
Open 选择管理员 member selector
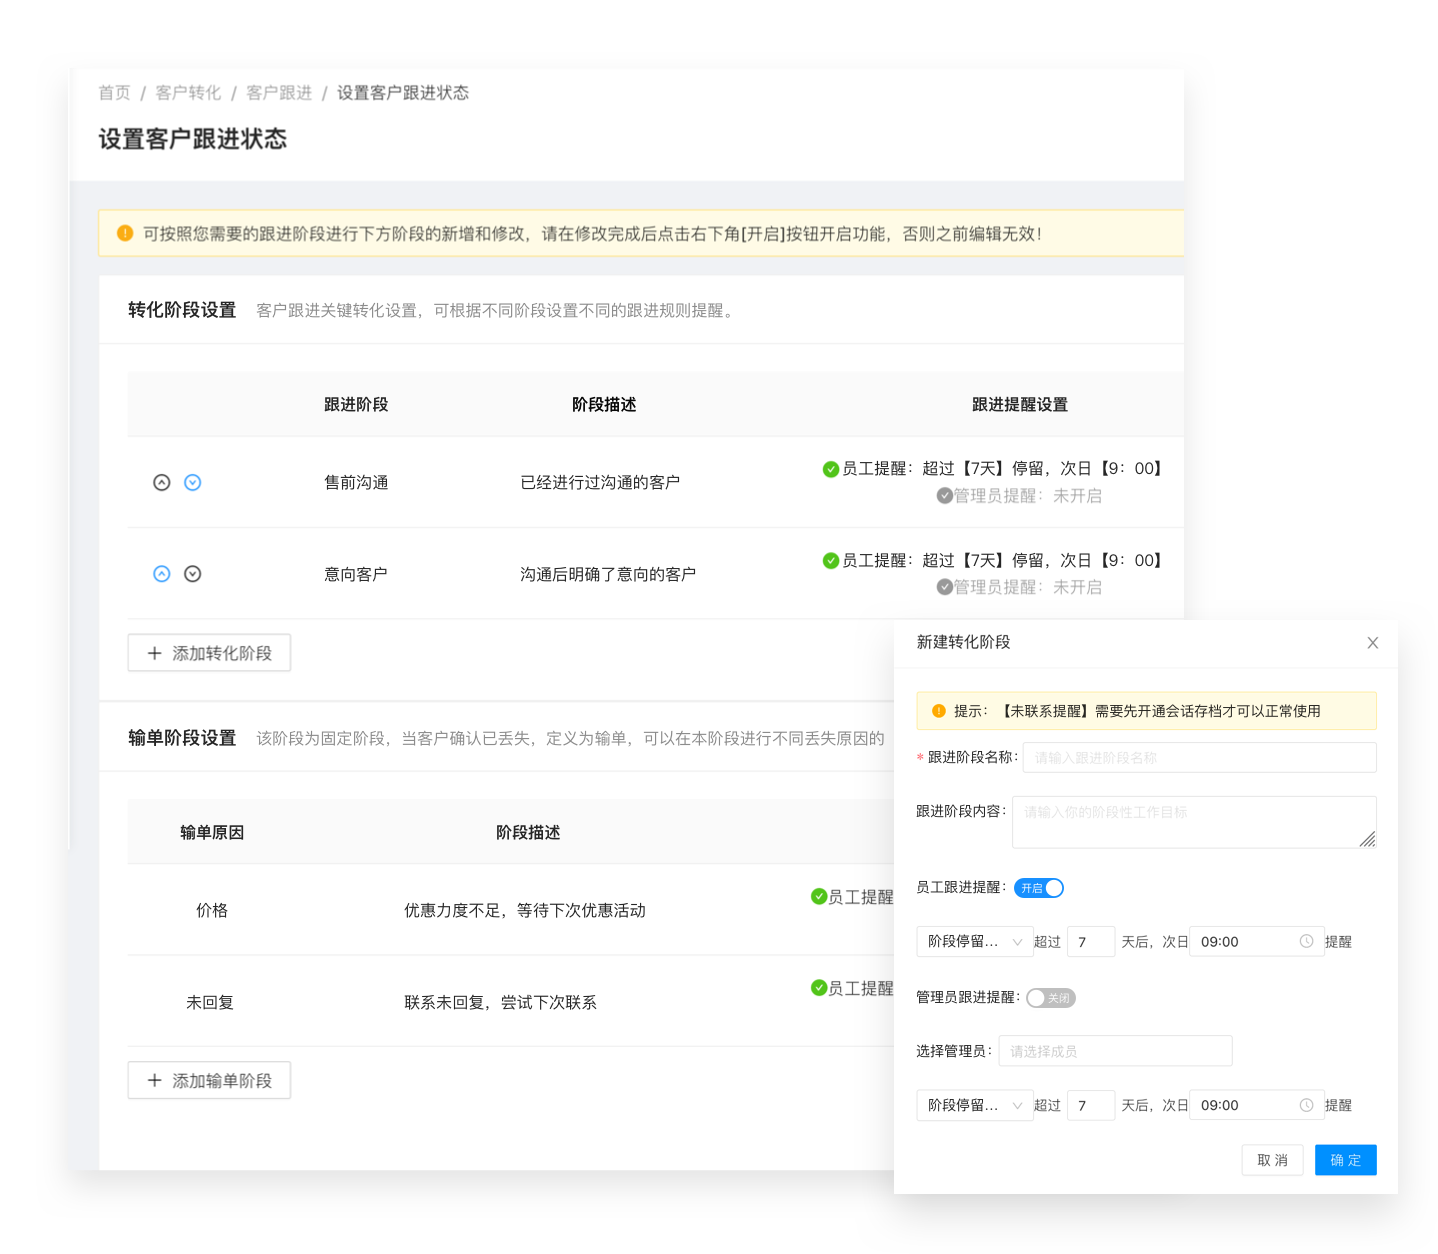(x=1115, y=1051)
